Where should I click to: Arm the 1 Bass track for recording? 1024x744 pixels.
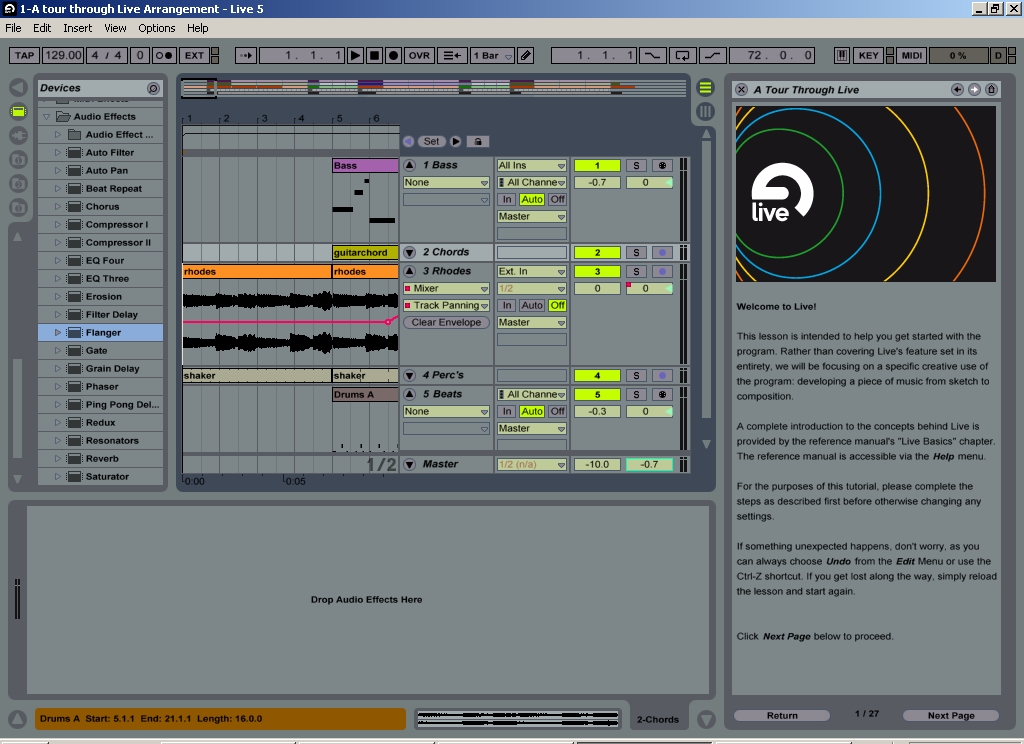[x=662, y=165]
